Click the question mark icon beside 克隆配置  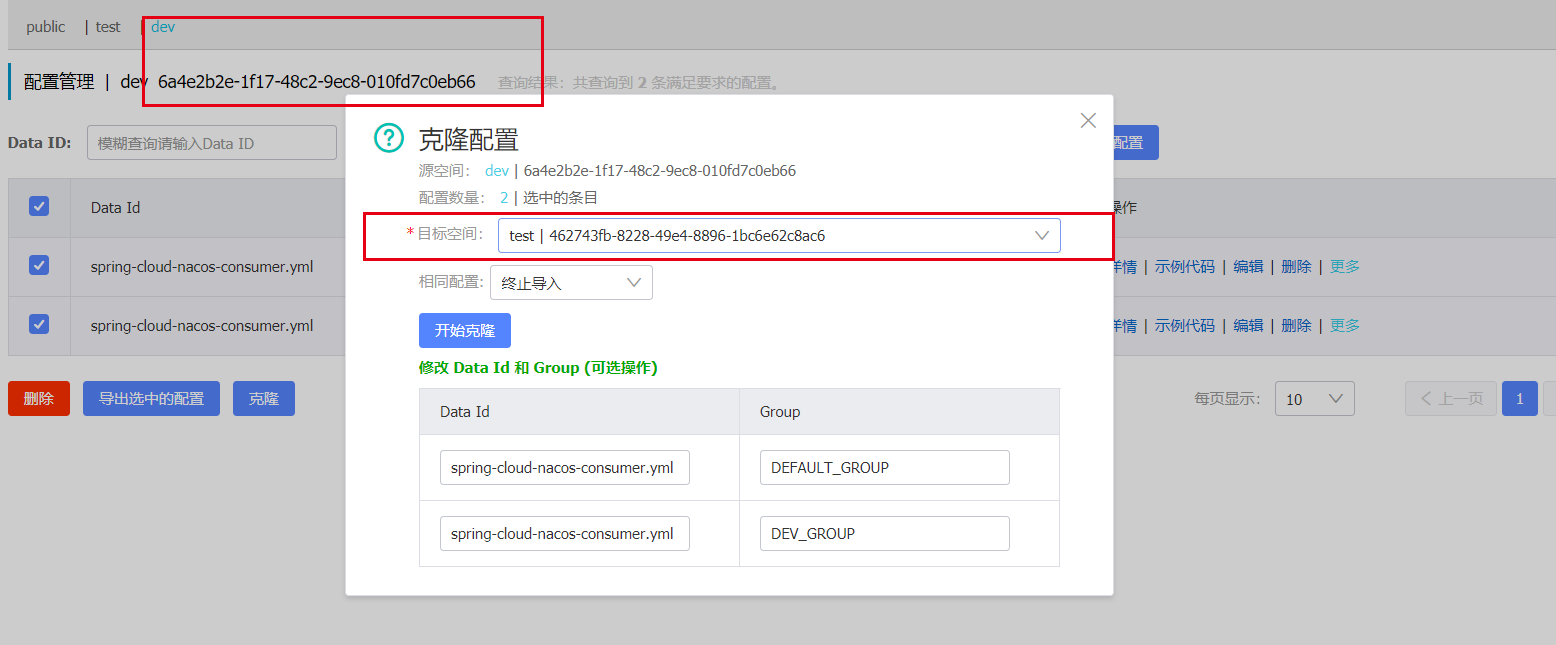coord(389,138)
